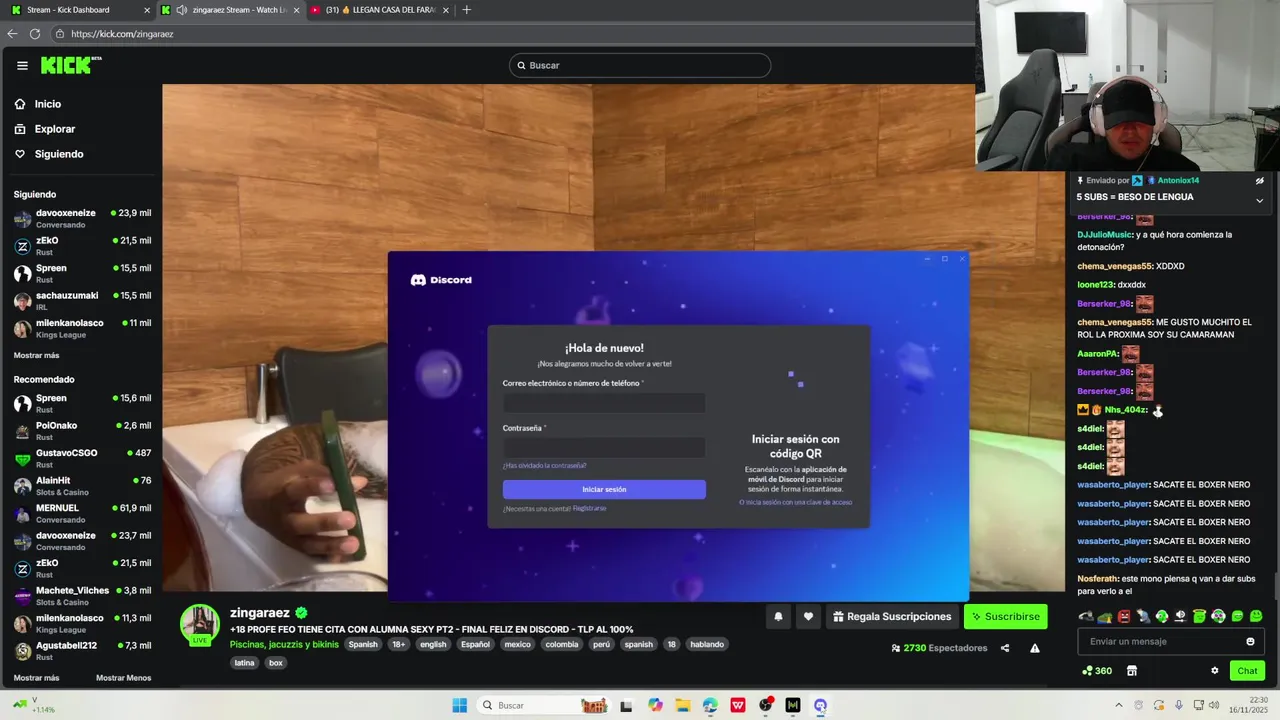Open GustavoCSGO recommended channel

point(82,458)
